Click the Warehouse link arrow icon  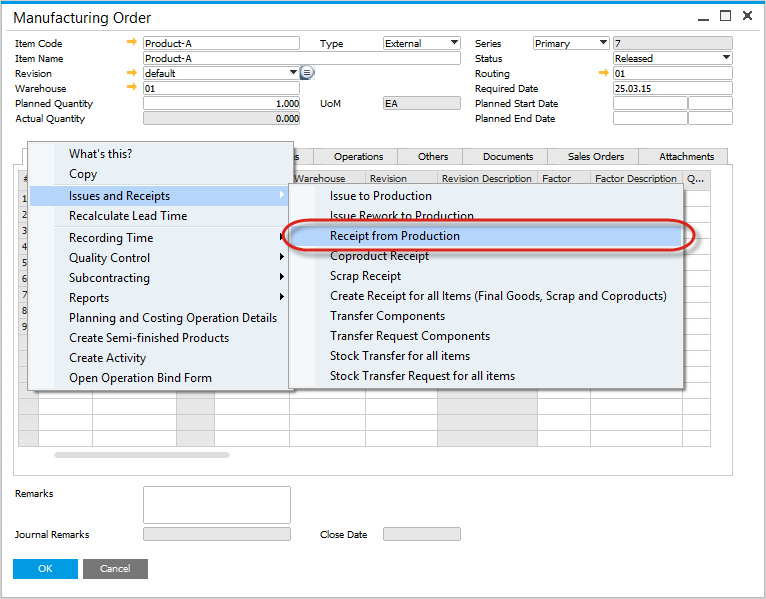click(x=132, y=88)
